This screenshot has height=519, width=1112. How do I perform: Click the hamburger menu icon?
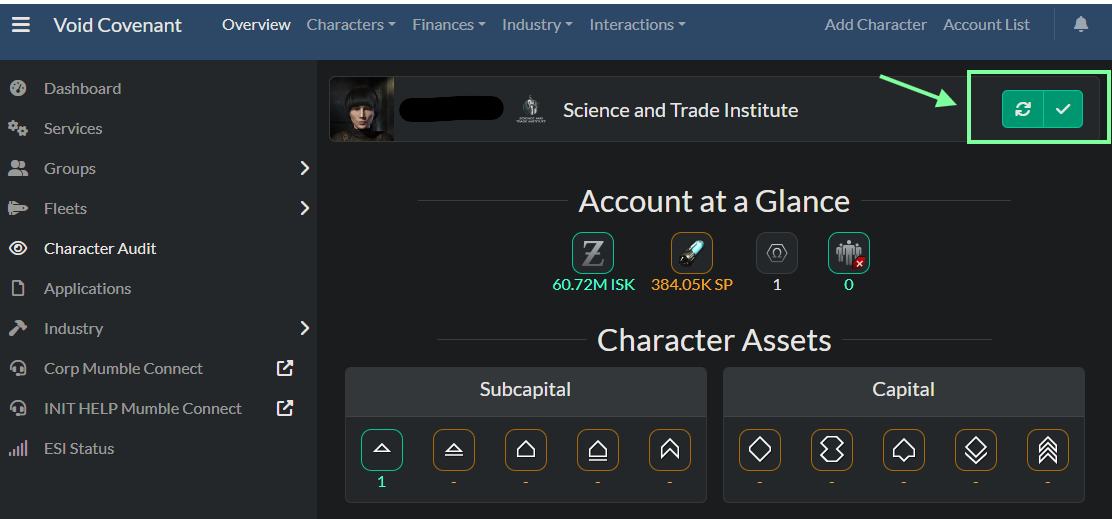[21, 25]
